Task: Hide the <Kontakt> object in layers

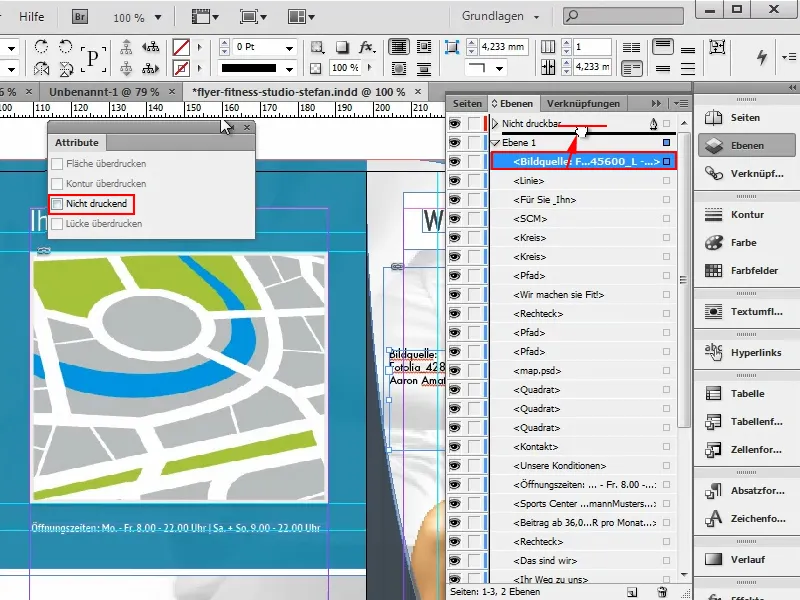Action: pos(455,446)
